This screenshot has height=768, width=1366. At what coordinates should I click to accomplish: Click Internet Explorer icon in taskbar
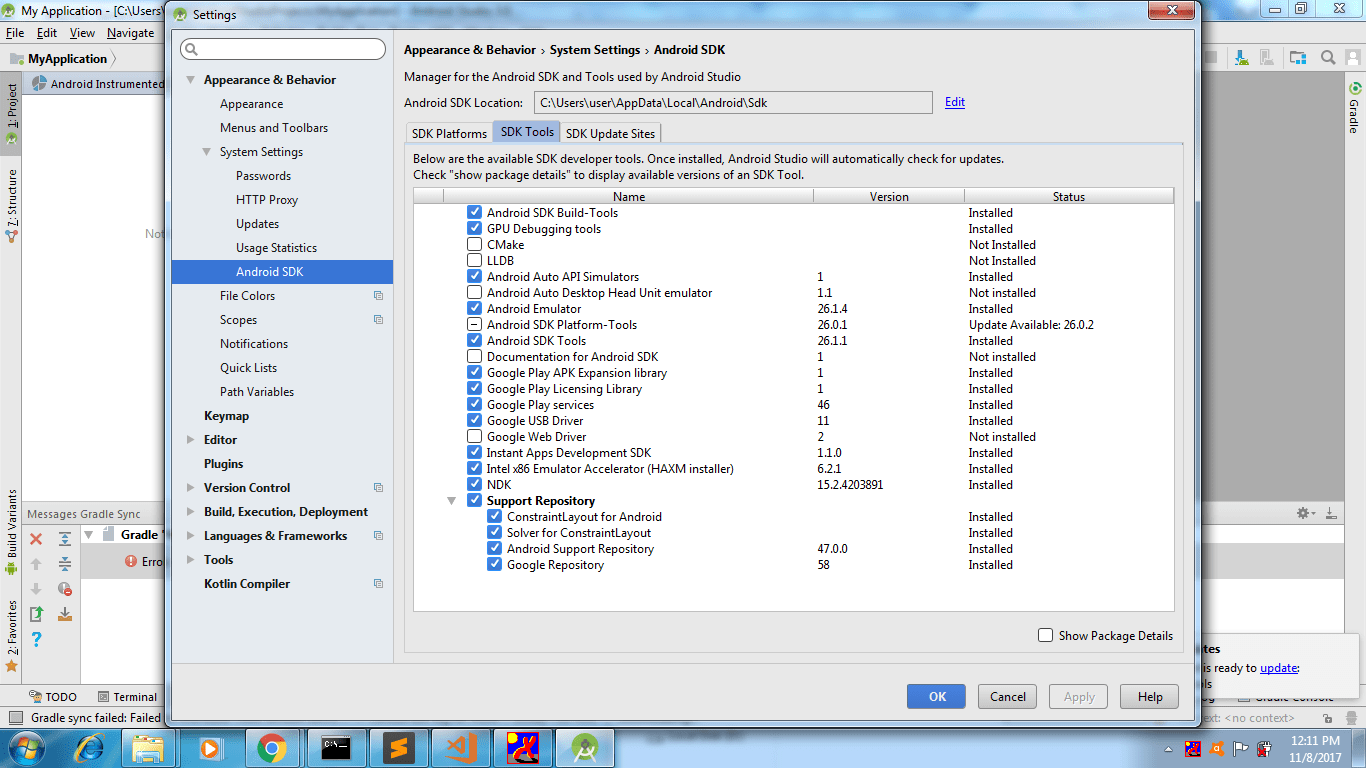click(88, 747)
